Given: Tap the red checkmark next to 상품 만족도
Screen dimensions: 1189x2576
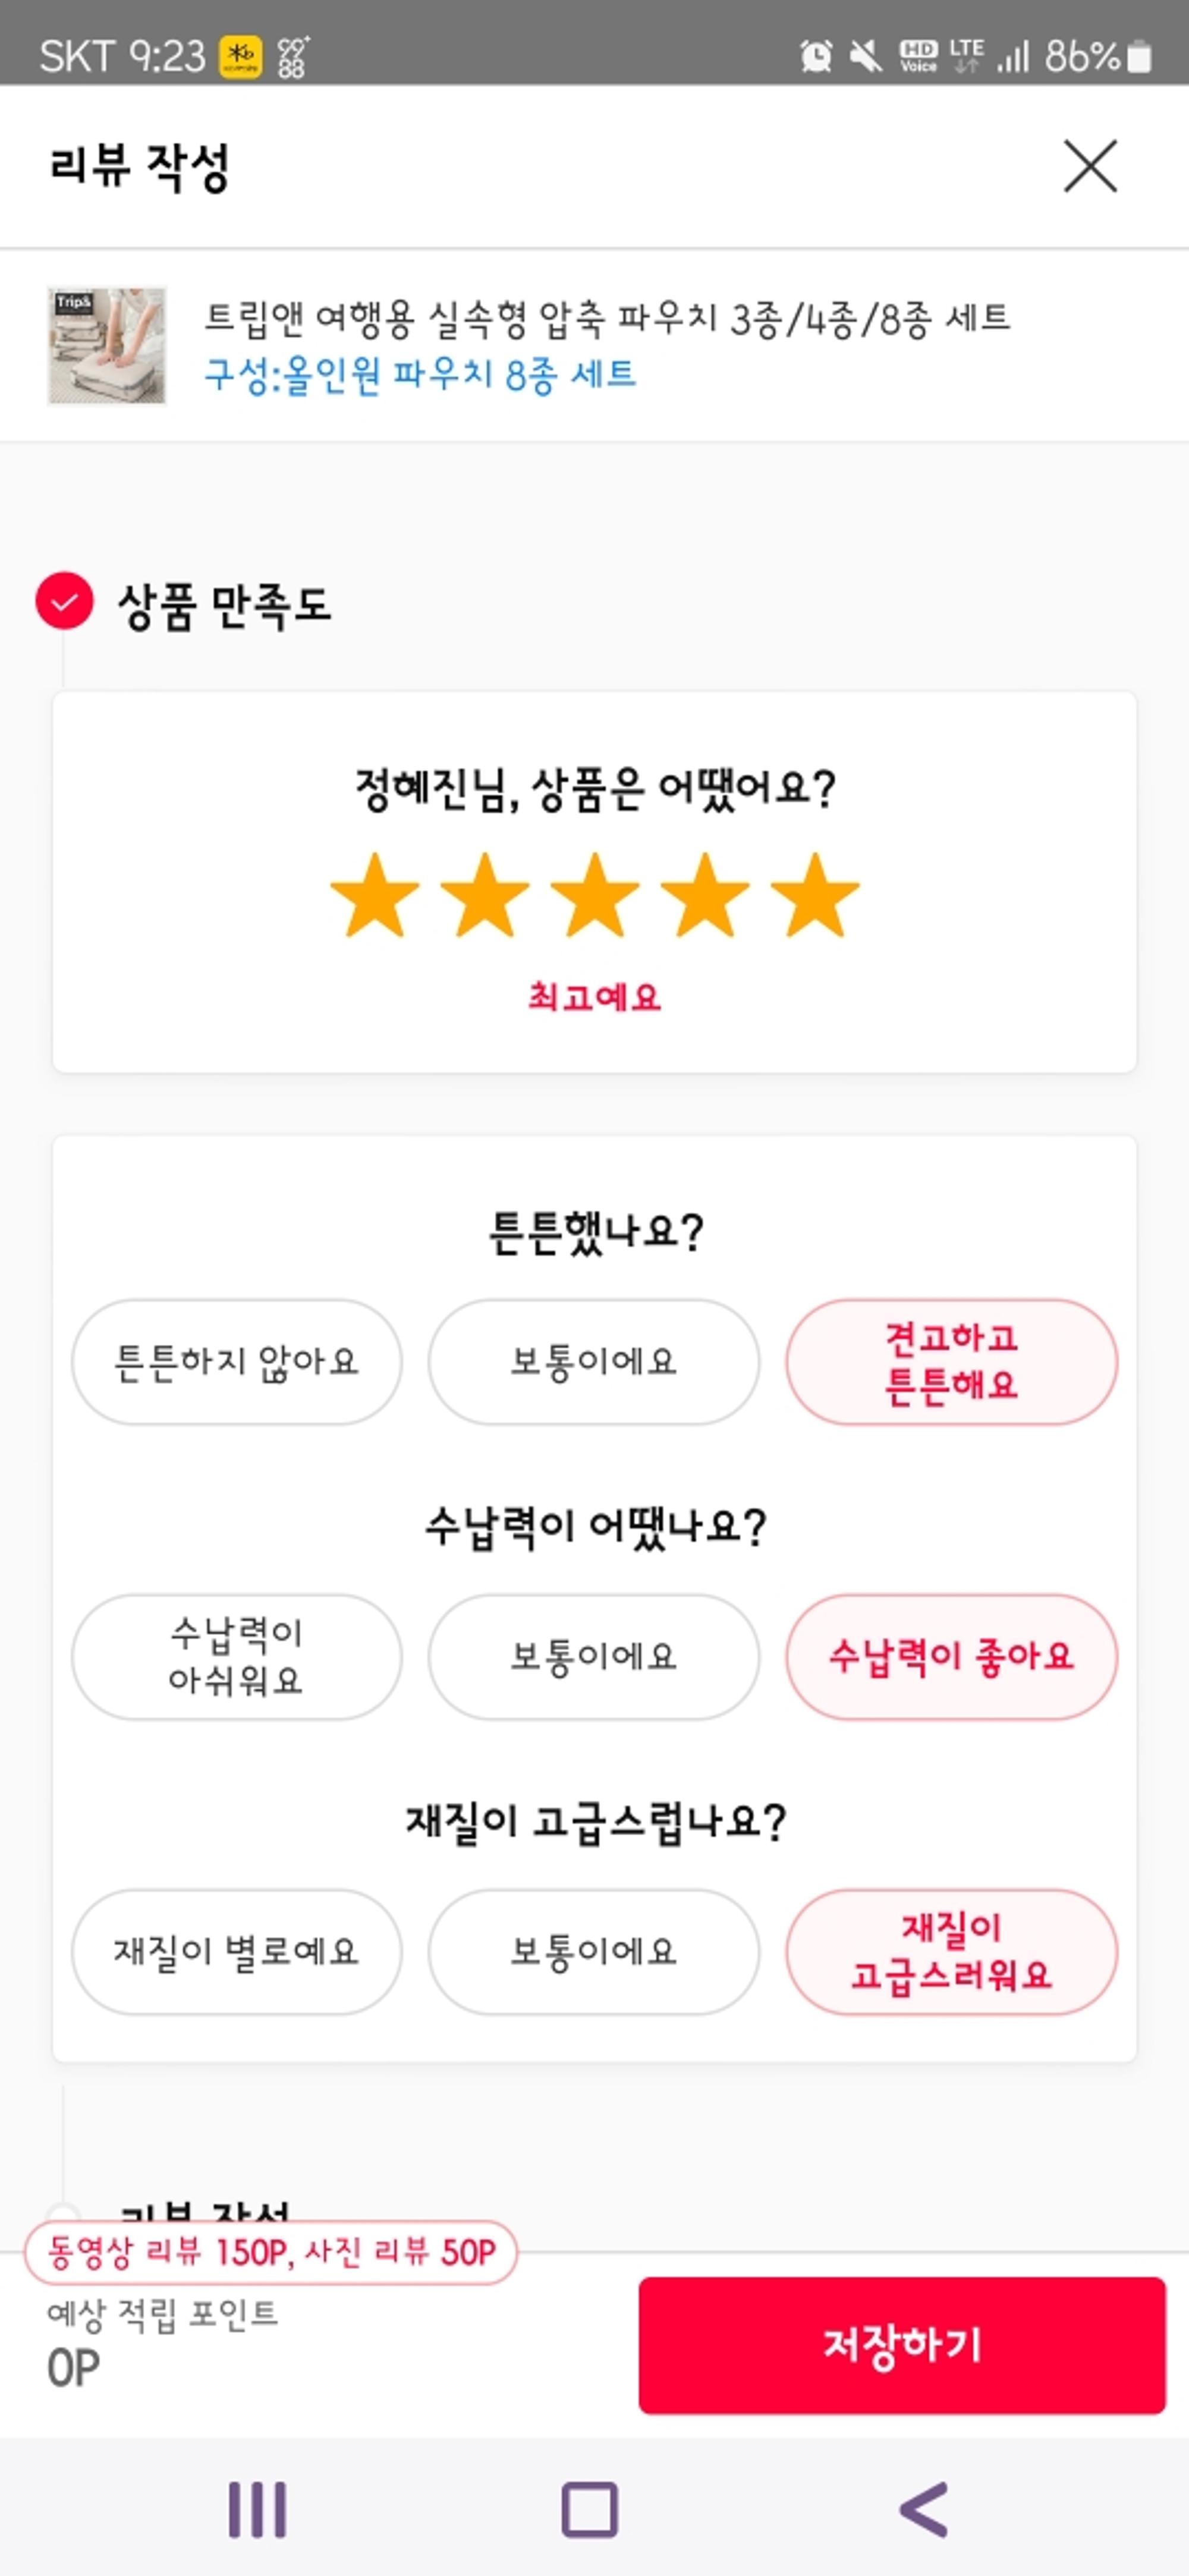Looking at the screenshot, I should click(x=64, y=601).
